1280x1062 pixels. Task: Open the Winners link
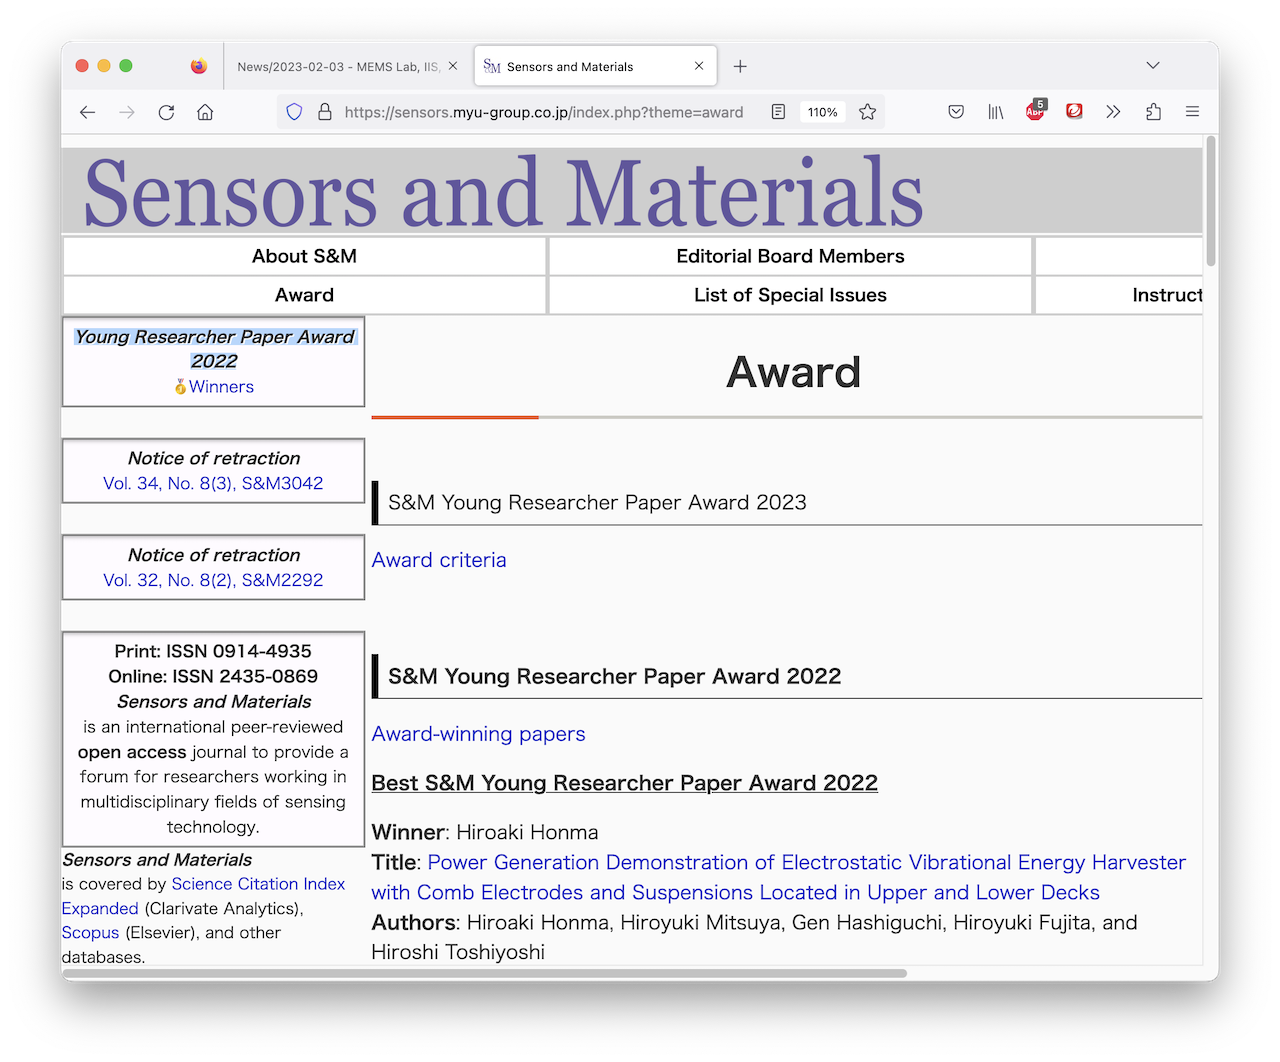[x=221, y=387]
